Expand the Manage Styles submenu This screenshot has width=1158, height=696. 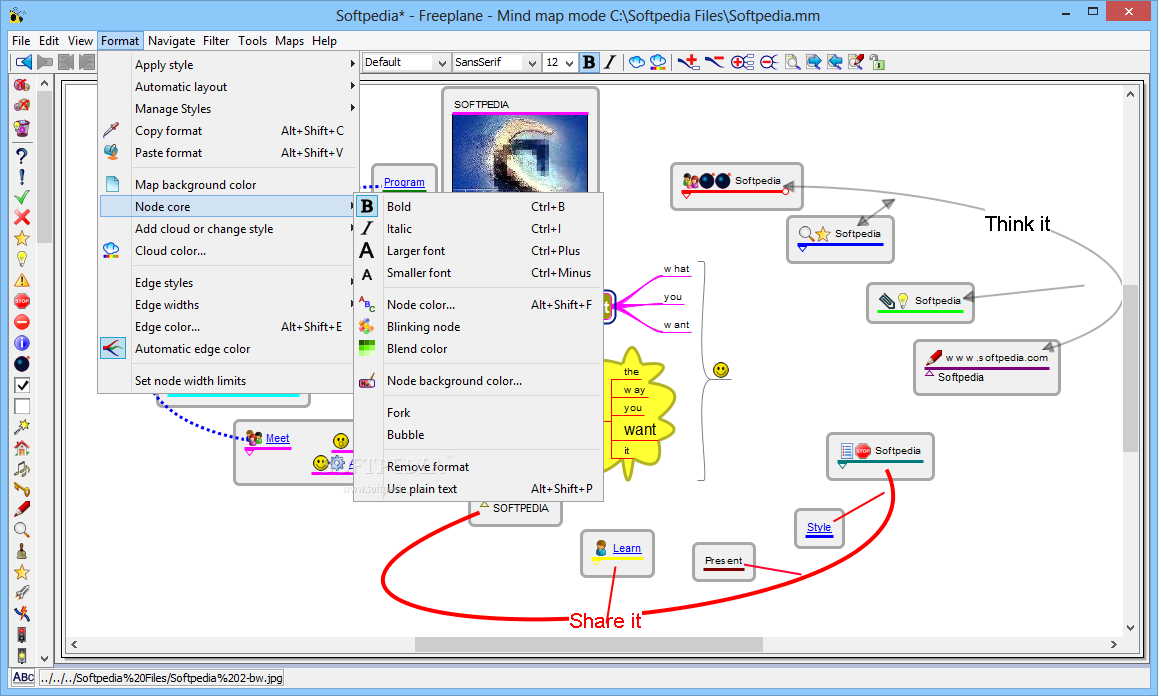(x=229, y=109)
